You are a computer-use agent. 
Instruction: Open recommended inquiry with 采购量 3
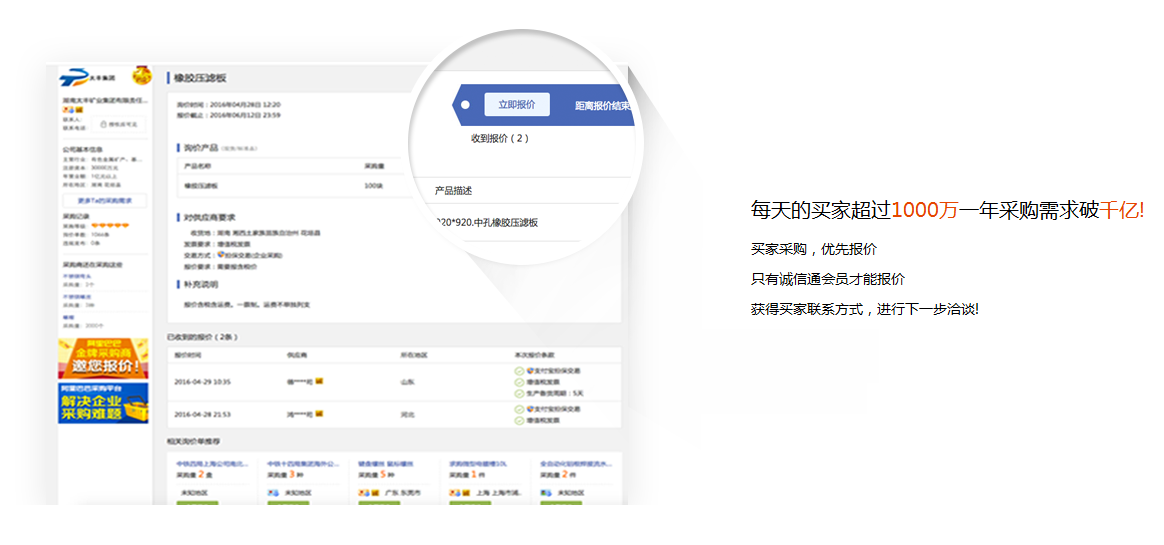[x=303, y=464]
